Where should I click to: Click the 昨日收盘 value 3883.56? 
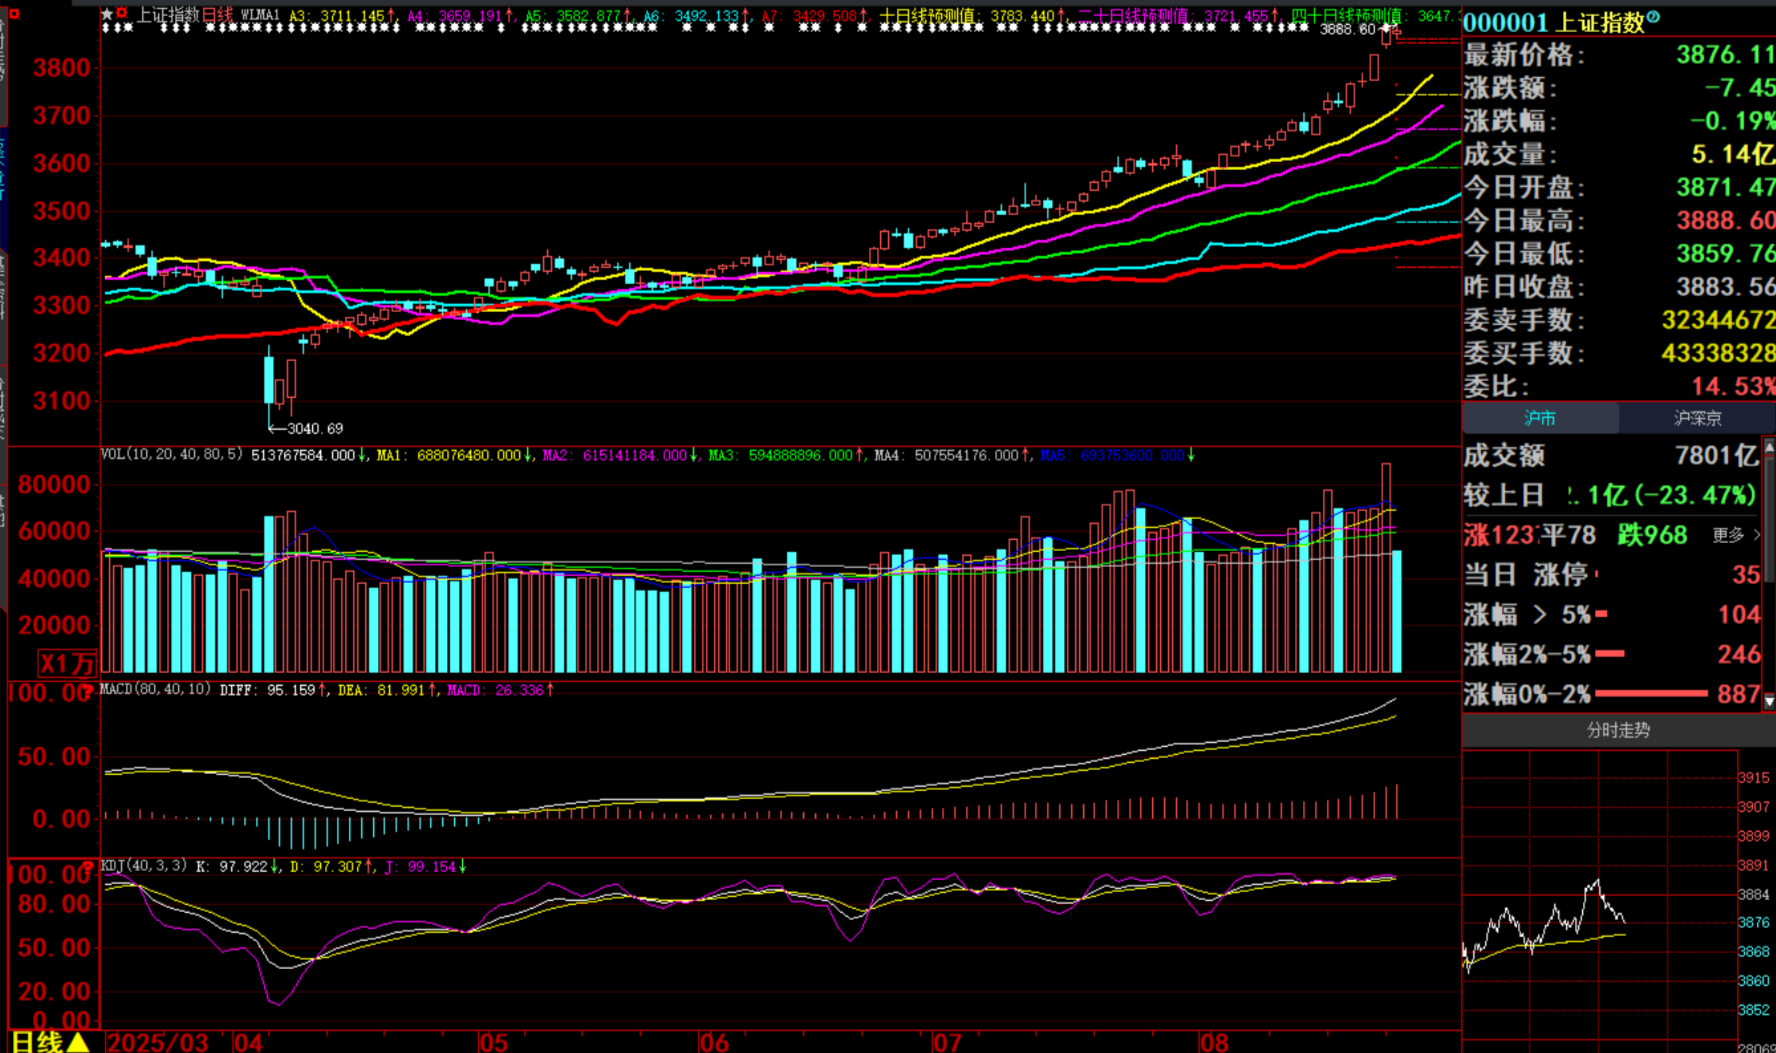click(1725, 287)
